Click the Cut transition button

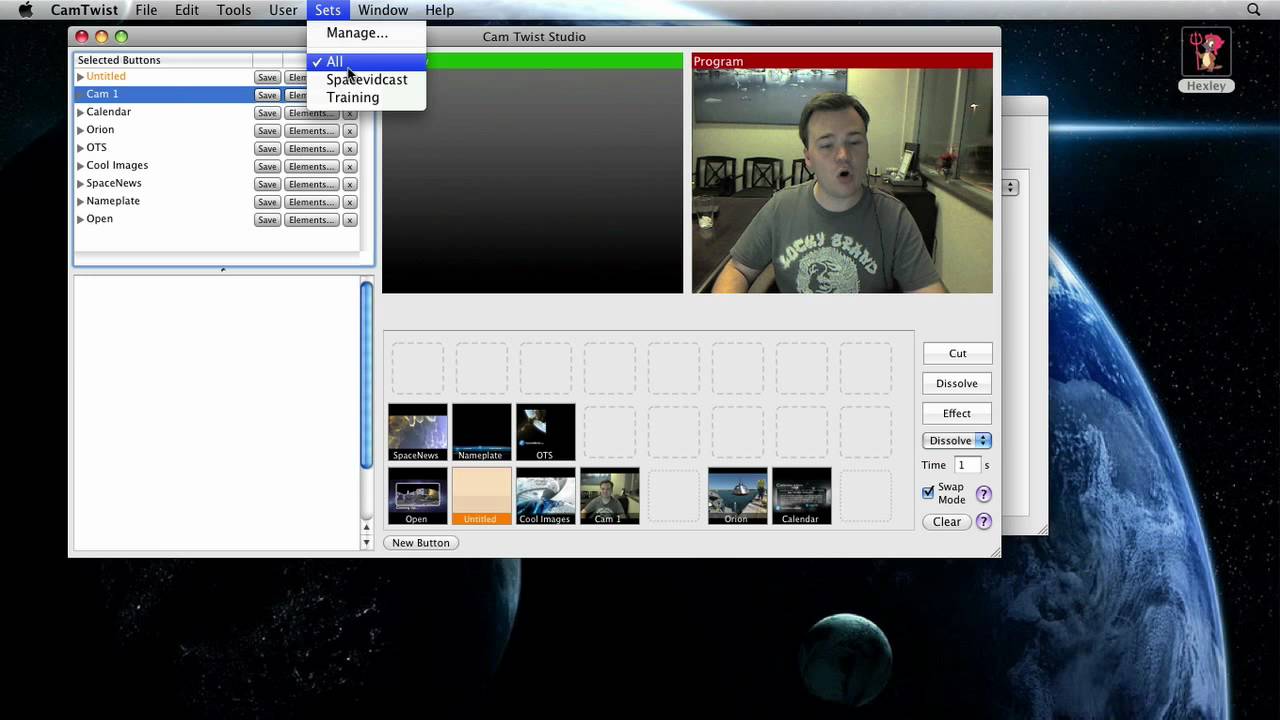pyautogui.click(x=957, y=353)
